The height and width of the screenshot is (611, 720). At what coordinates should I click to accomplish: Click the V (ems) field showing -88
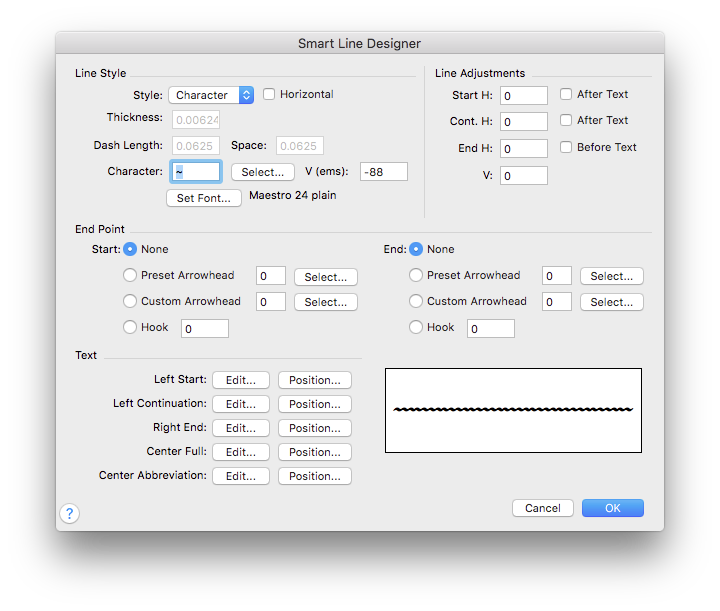point(384,172)
